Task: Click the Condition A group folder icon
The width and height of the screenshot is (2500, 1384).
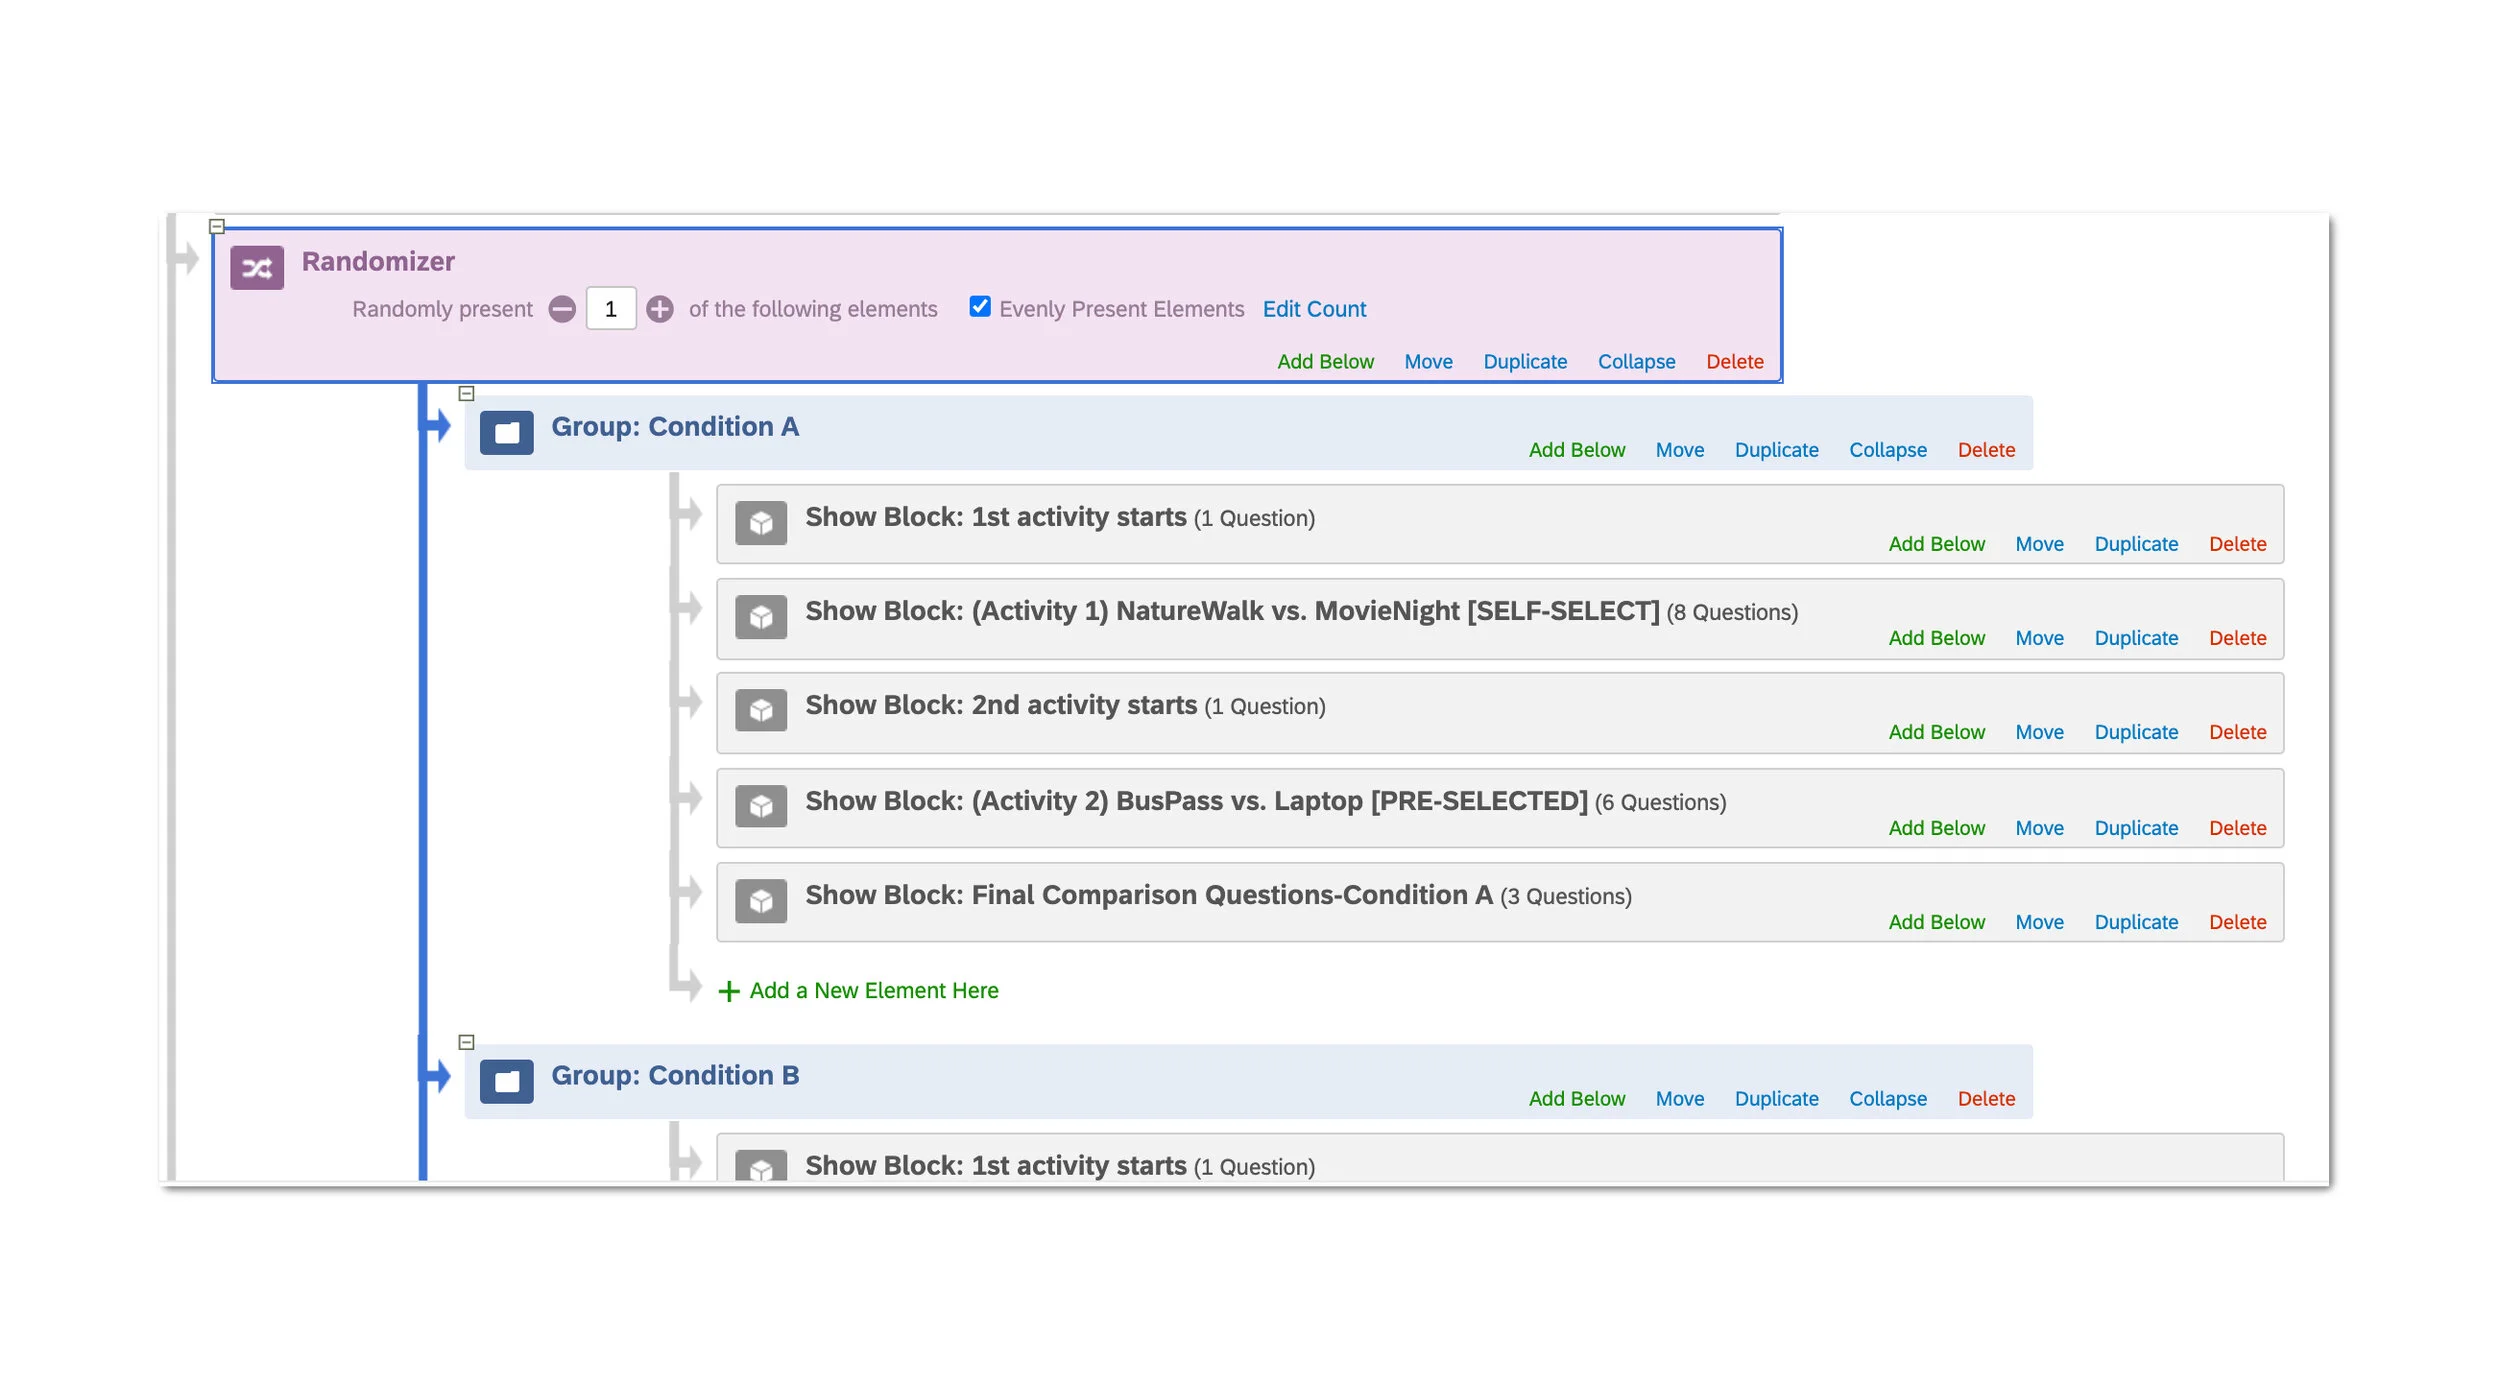Action: (506, 433)
